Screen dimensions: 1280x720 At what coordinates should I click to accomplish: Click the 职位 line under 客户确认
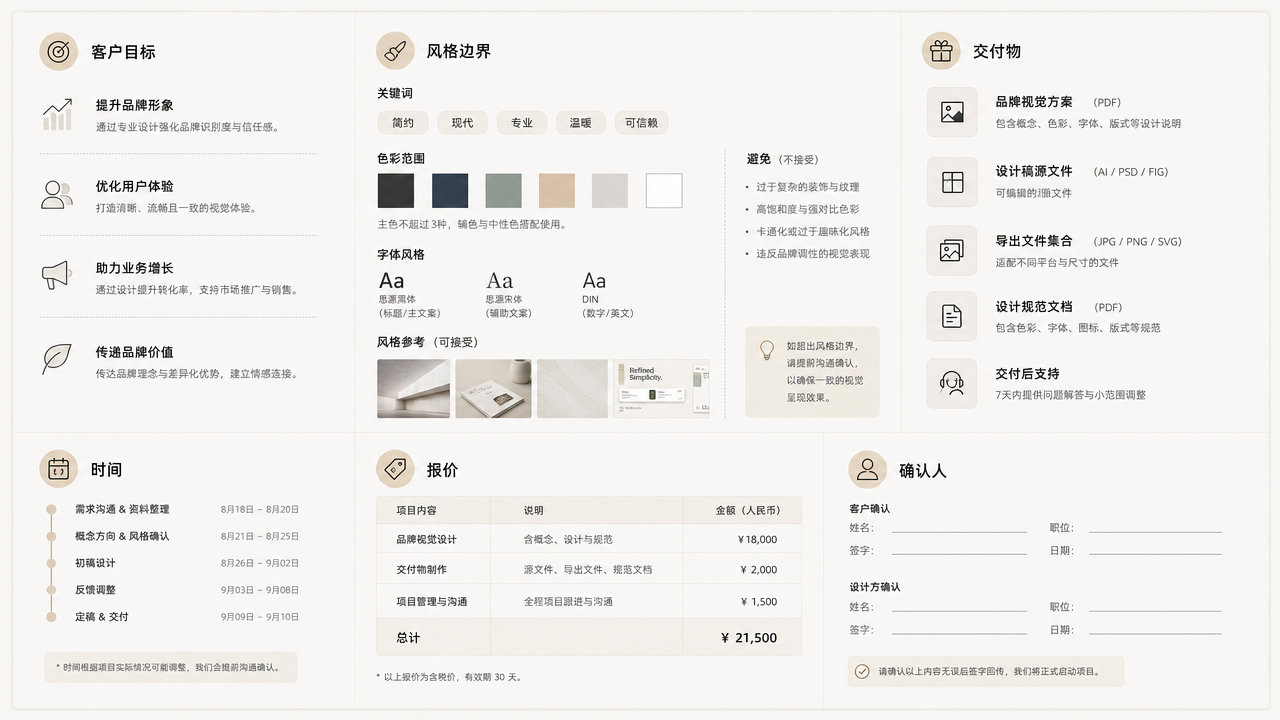tap(1155, 529)
